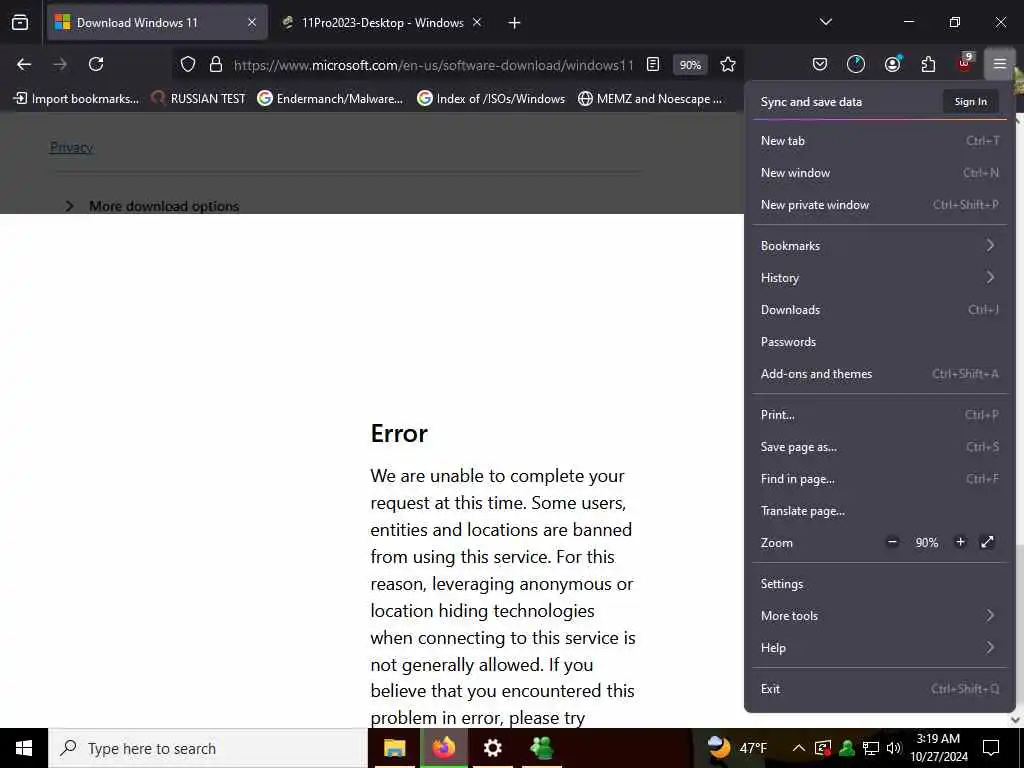
Task: Select Find in page...
Action: (x=880, y=479)
